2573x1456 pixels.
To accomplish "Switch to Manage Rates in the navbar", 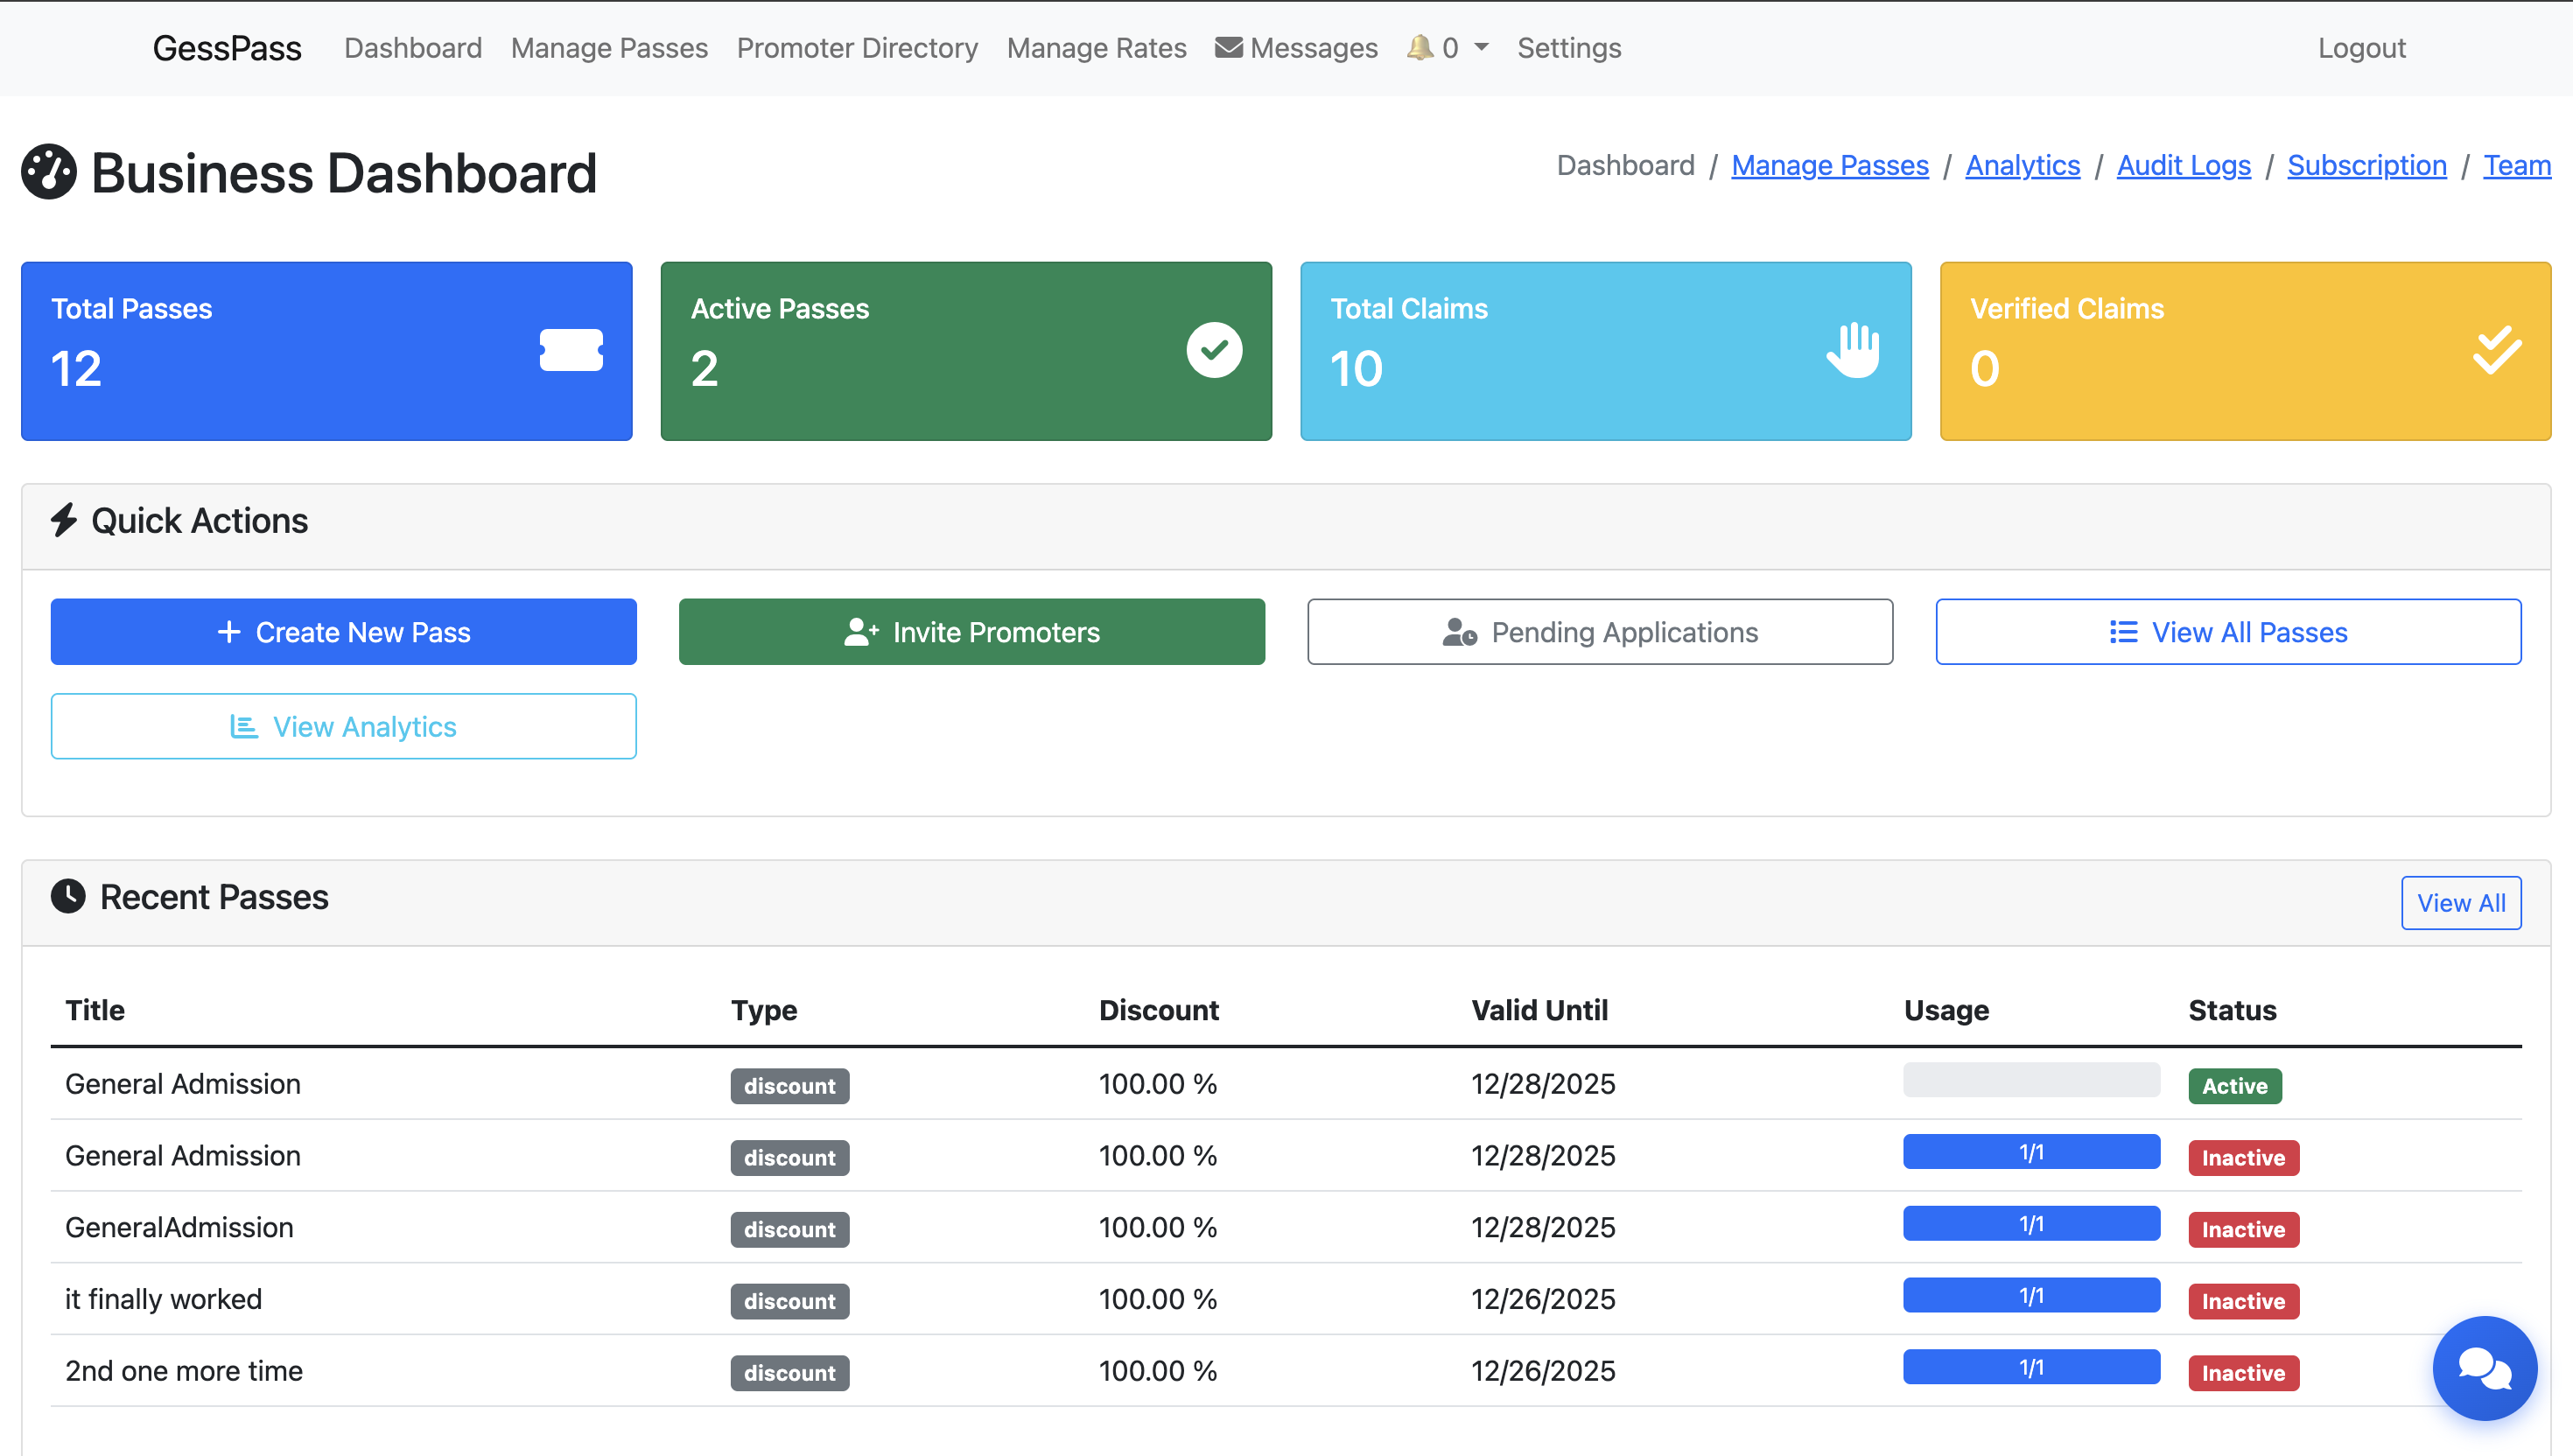I will click(1096, 47).
